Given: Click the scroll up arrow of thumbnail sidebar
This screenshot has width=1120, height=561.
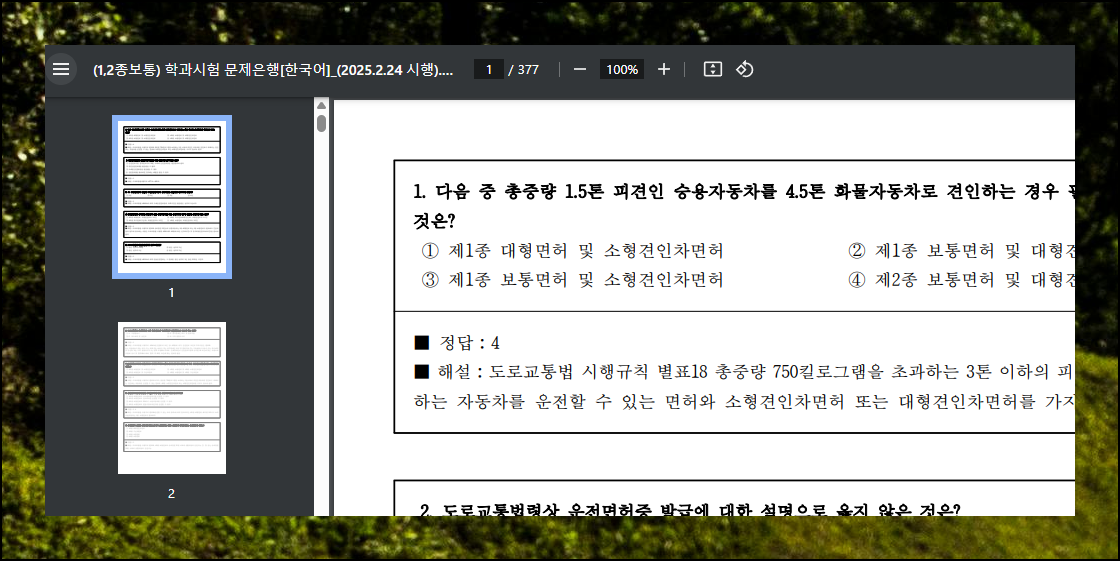Looking at the screenshot, I should 321,106.
